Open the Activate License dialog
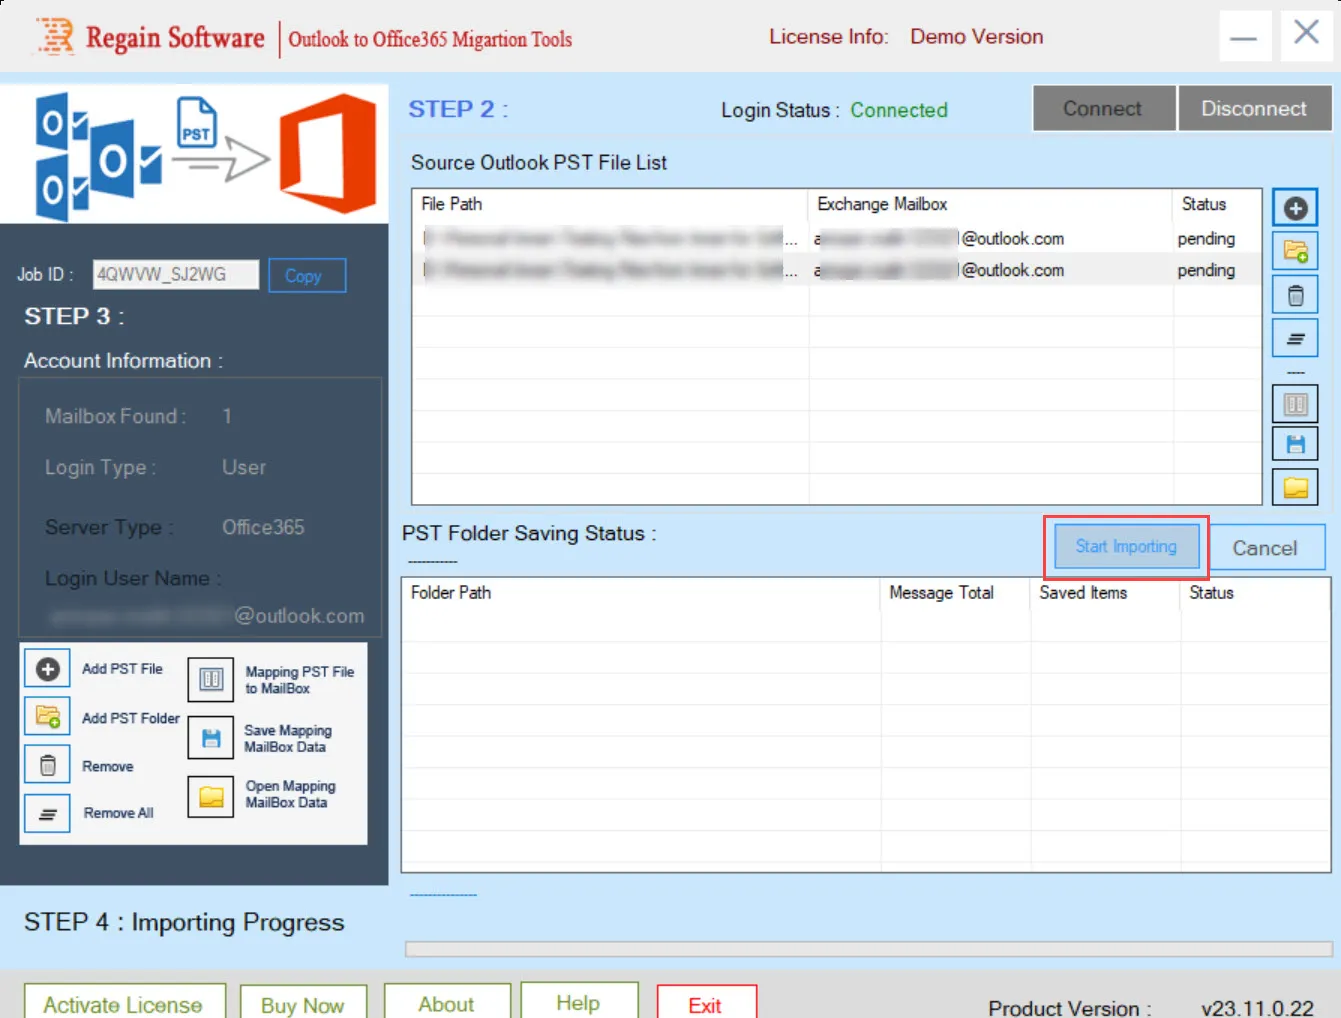 124,1004
